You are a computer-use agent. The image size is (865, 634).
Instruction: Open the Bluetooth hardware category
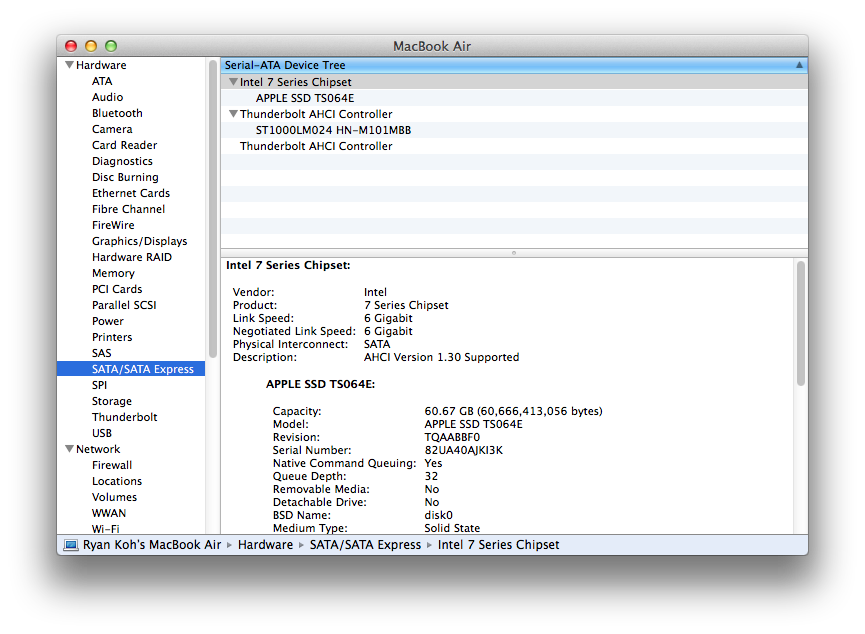point(117,113)
